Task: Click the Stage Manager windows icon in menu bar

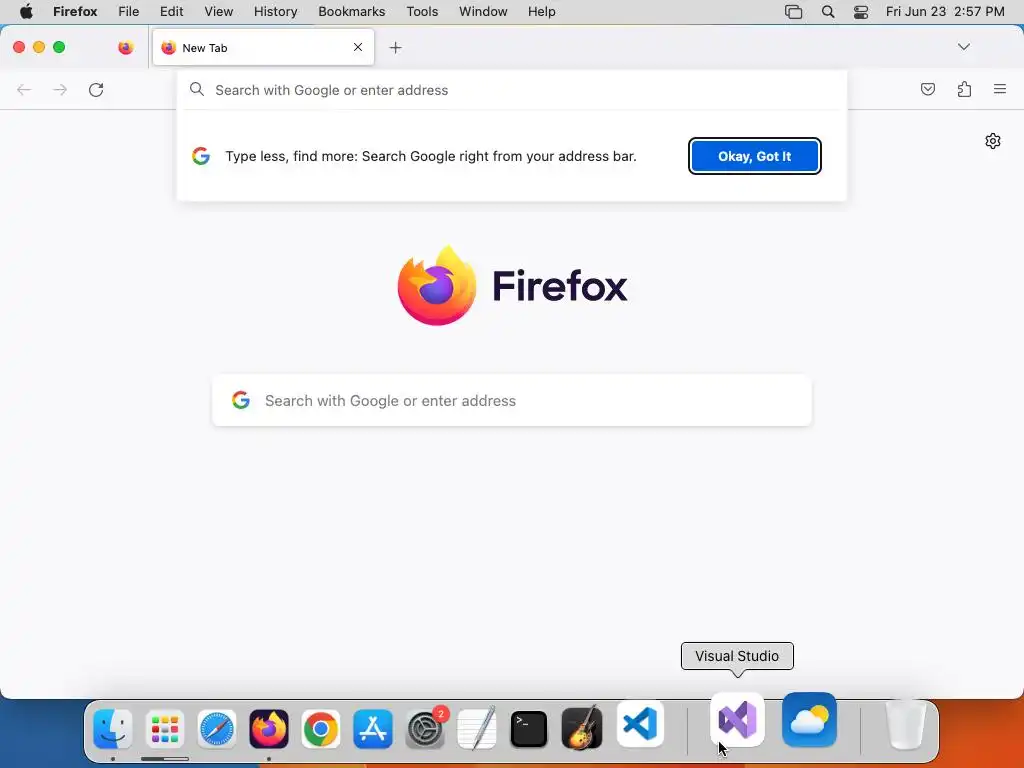Action: pyautogui.click(x=793, y=12)
